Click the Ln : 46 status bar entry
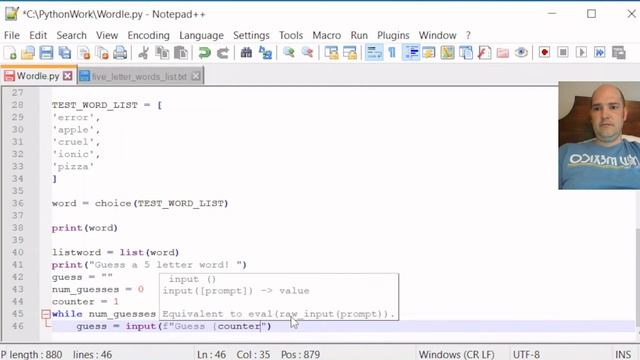640x360 pixels. pyautogui.click(x=211, y=354)
